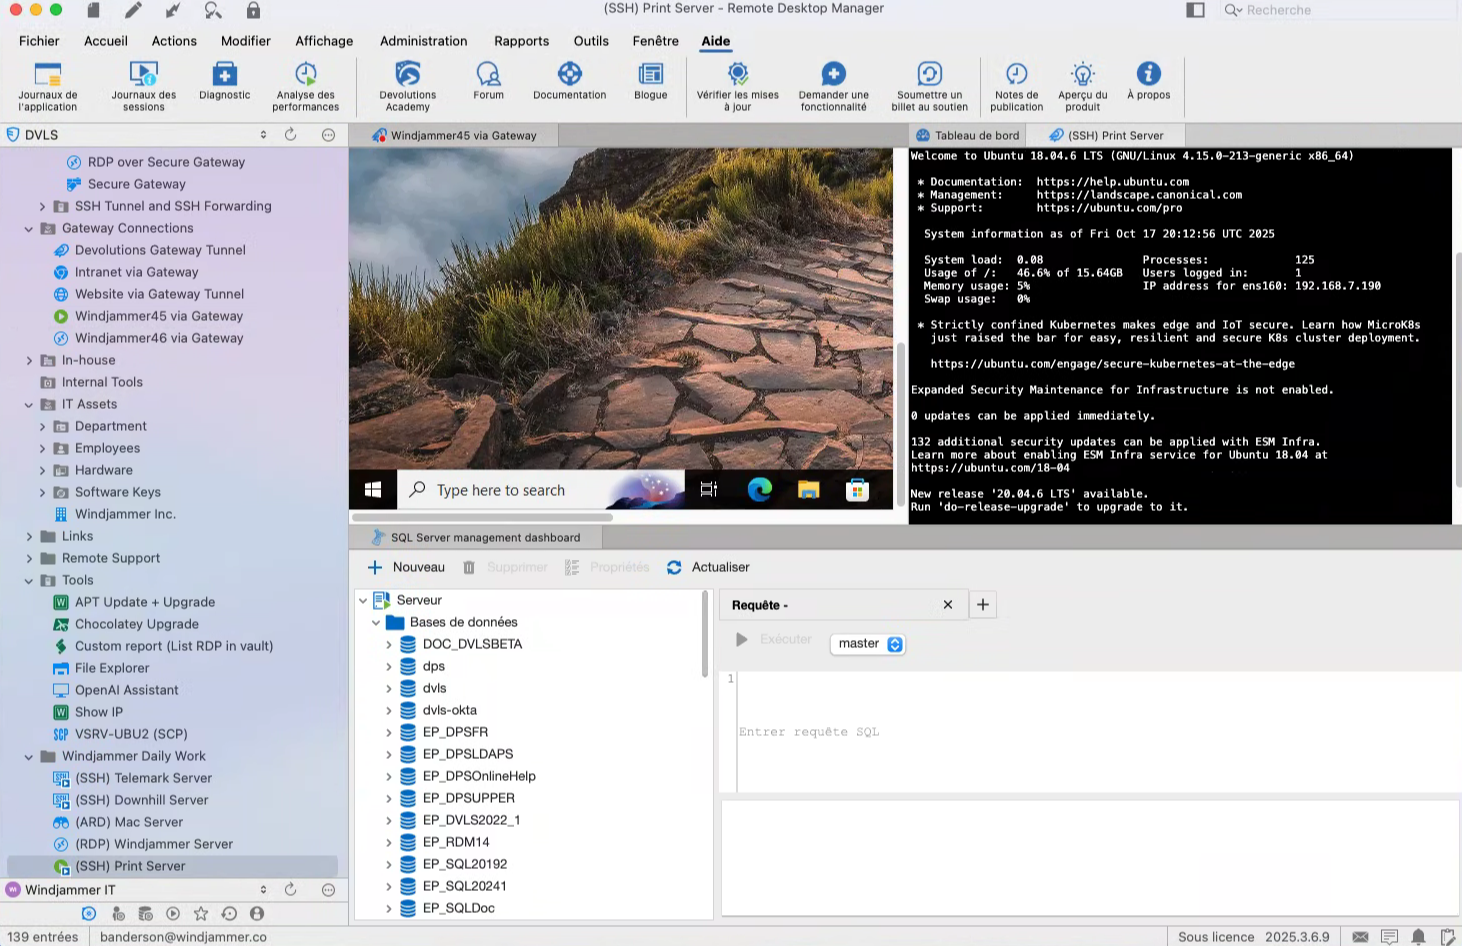
Task: Toggle the sidebar panel icon in the title bar
Action: (x=1195, y=10)
